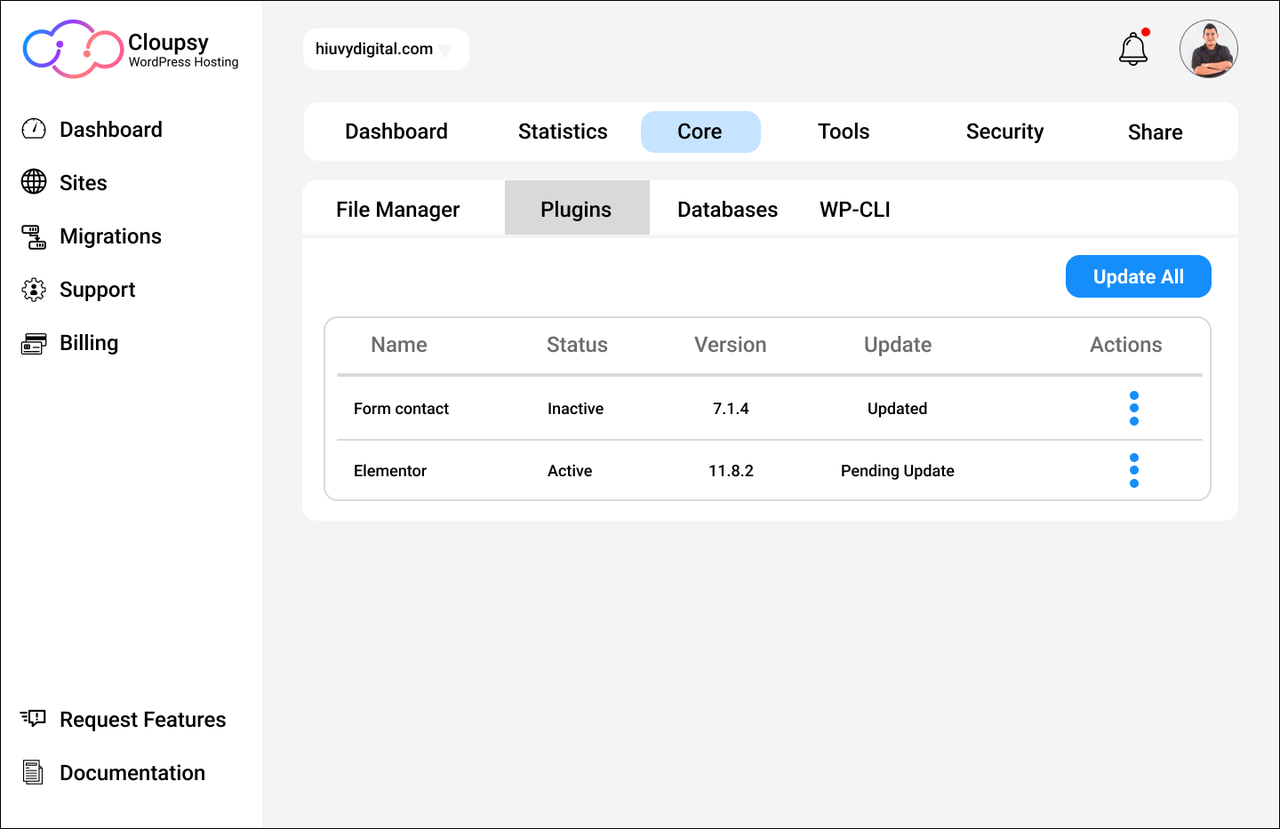Open the notification bell

[1132, 48]
